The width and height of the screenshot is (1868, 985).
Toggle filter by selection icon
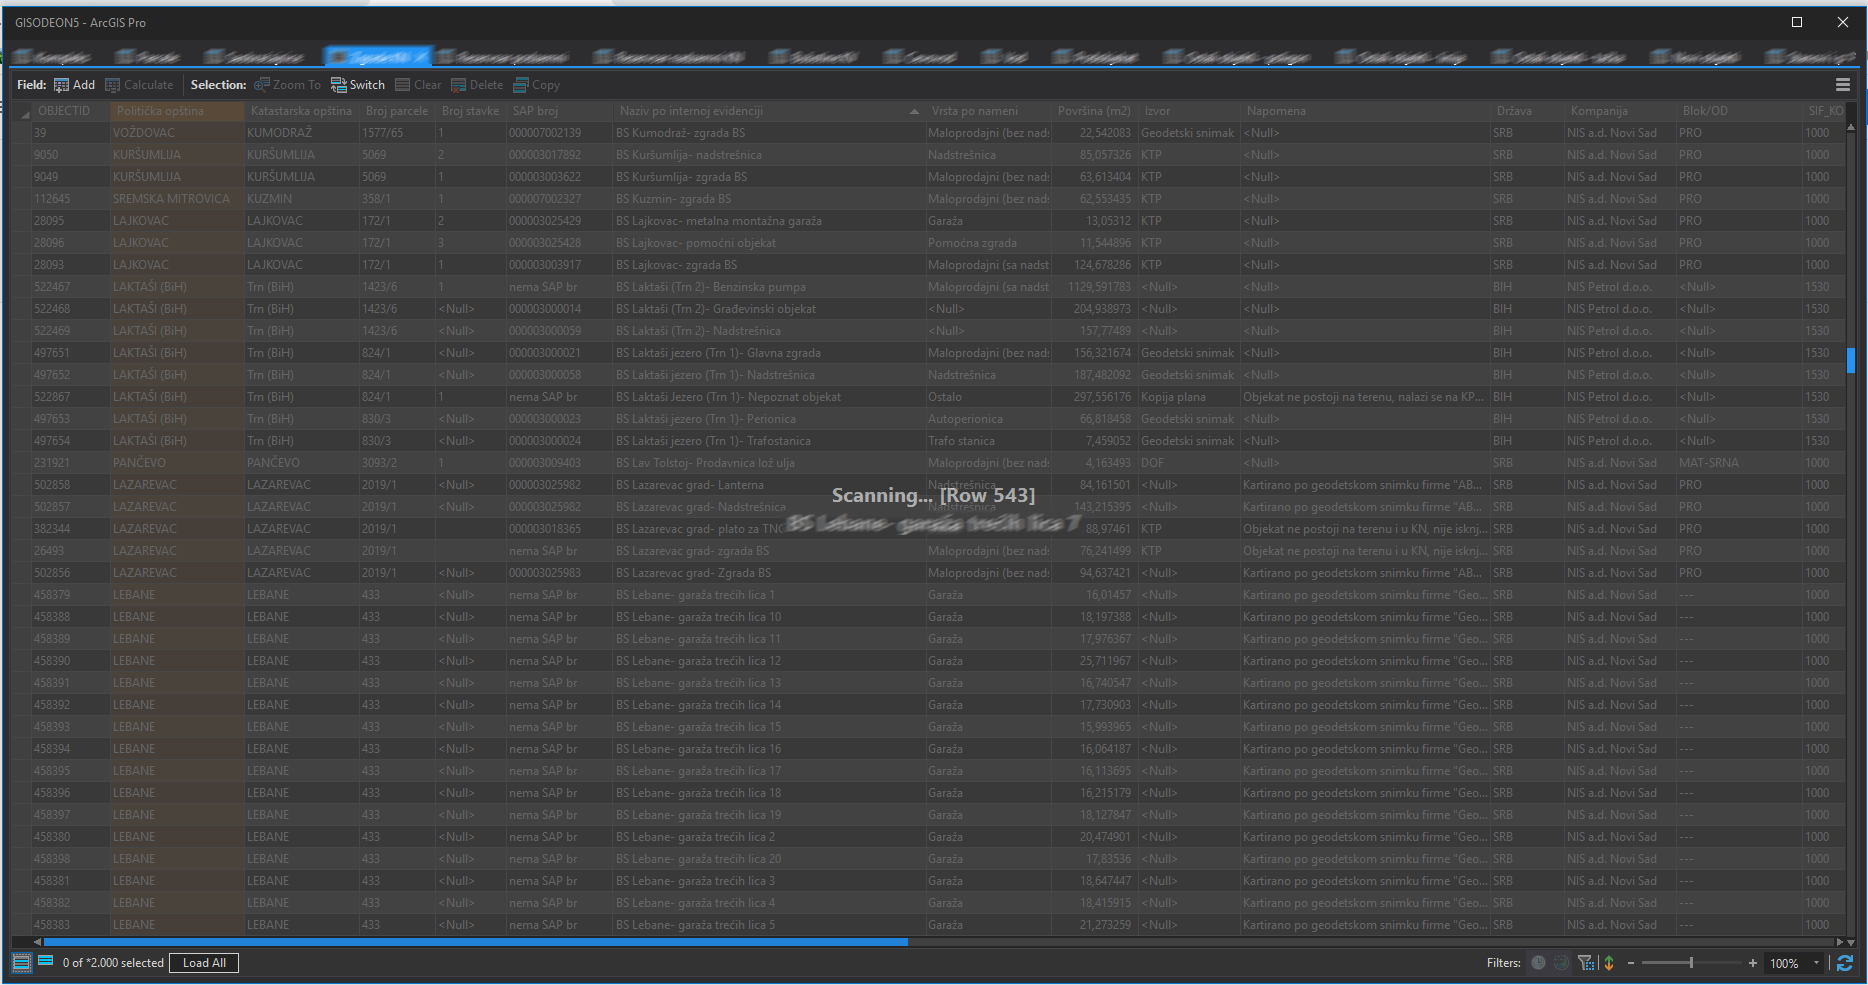pyautogui.click(x=1585, y=963)
